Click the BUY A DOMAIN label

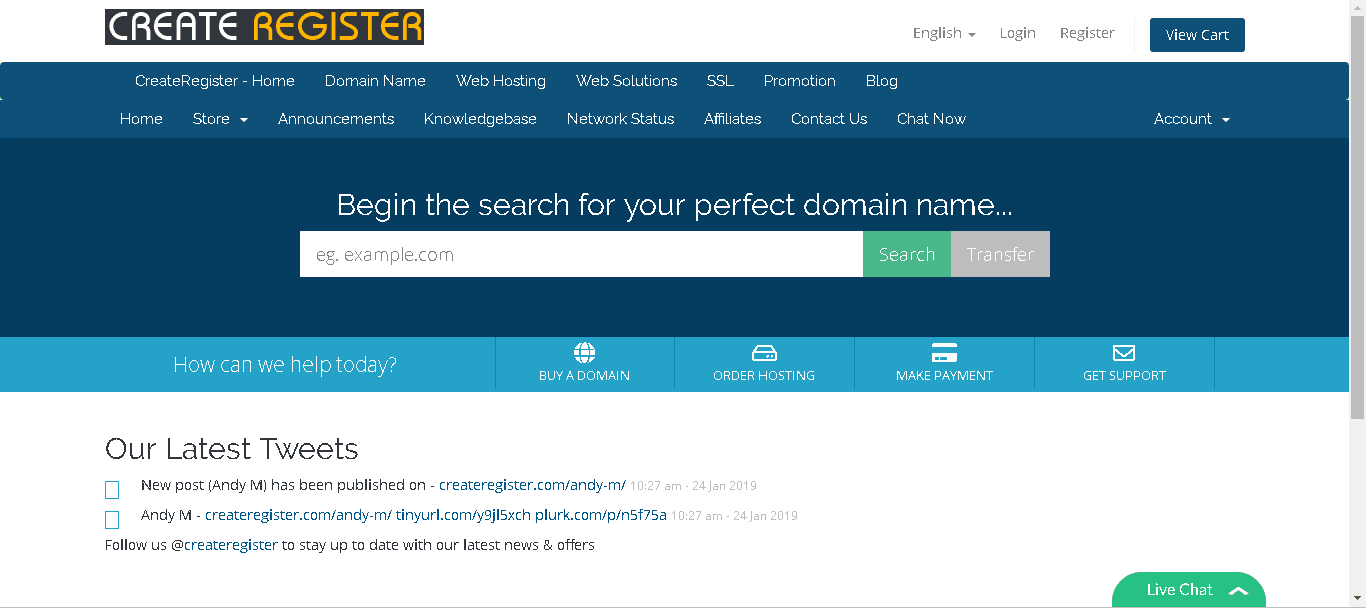pos(584,376)
